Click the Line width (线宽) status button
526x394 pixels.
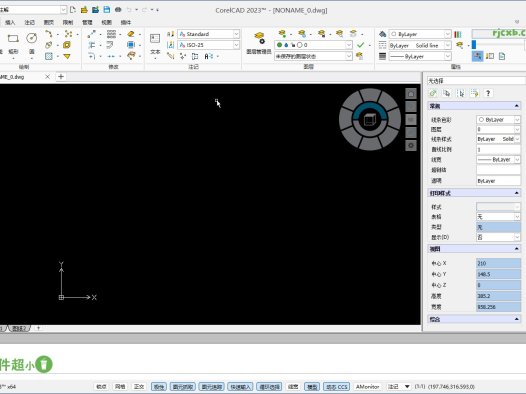pos(293,387)
